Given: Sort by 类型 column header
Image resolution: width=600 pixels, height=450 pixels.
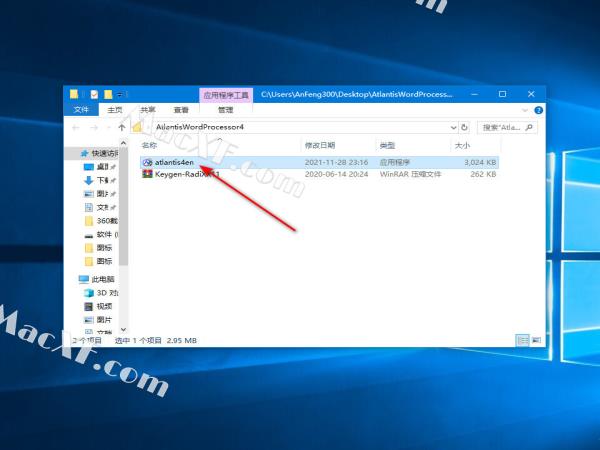Looking at the screenshot, I should click(x=387, y=145).
